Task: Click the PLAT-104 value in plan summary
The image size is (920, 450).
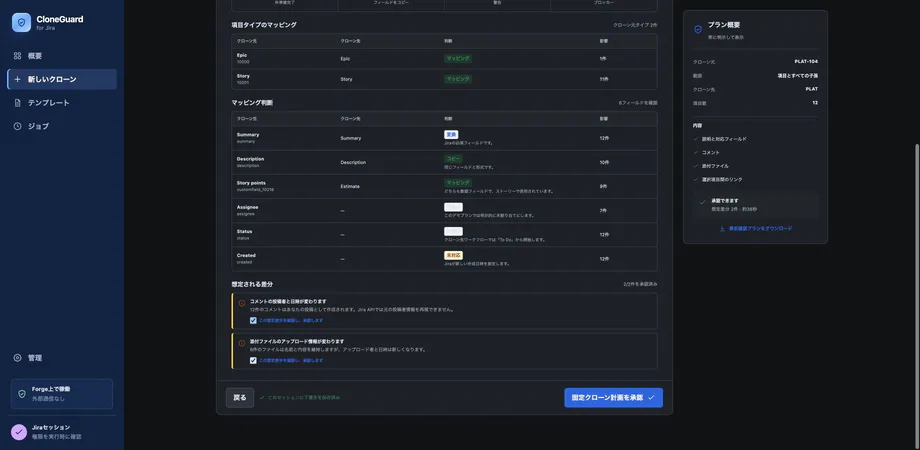Action: tap(806, 61)
